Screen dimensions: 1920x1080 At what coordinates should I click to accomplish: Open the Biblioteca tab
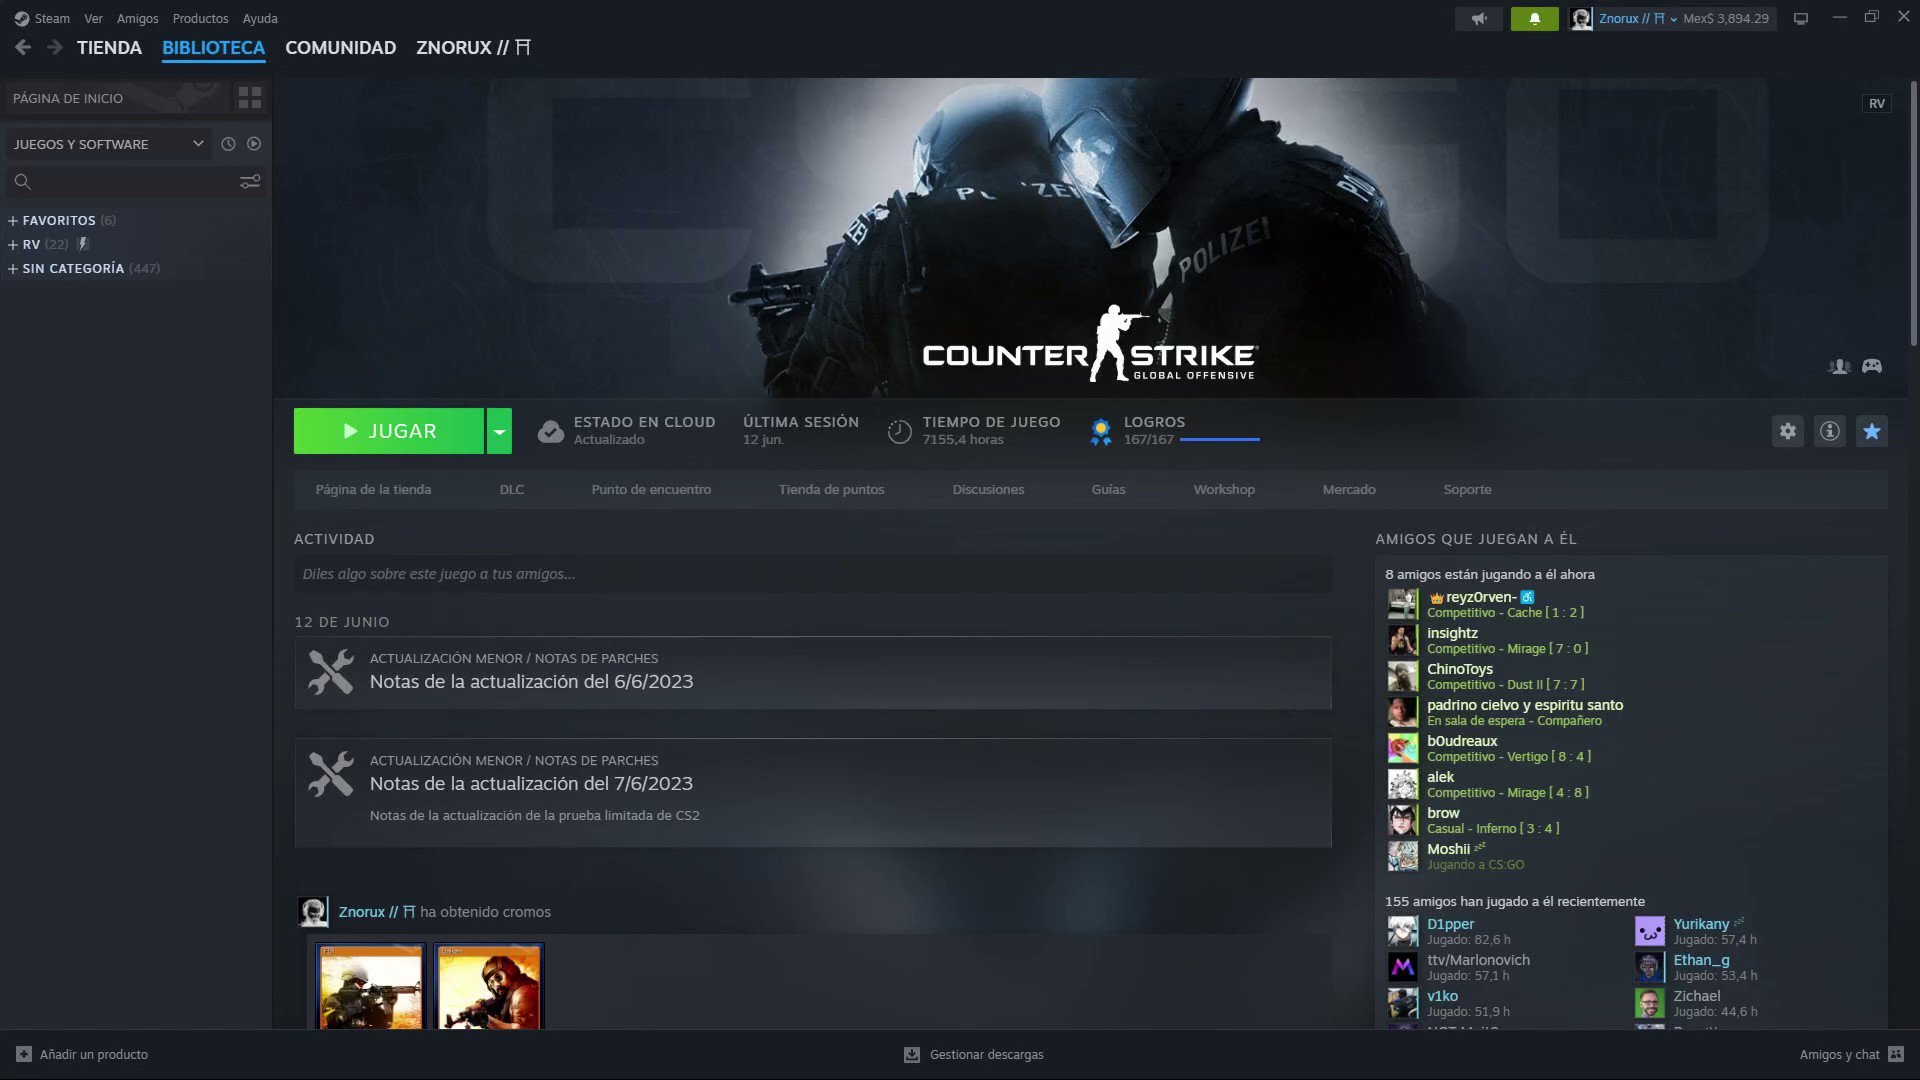[x=213, y=47]
